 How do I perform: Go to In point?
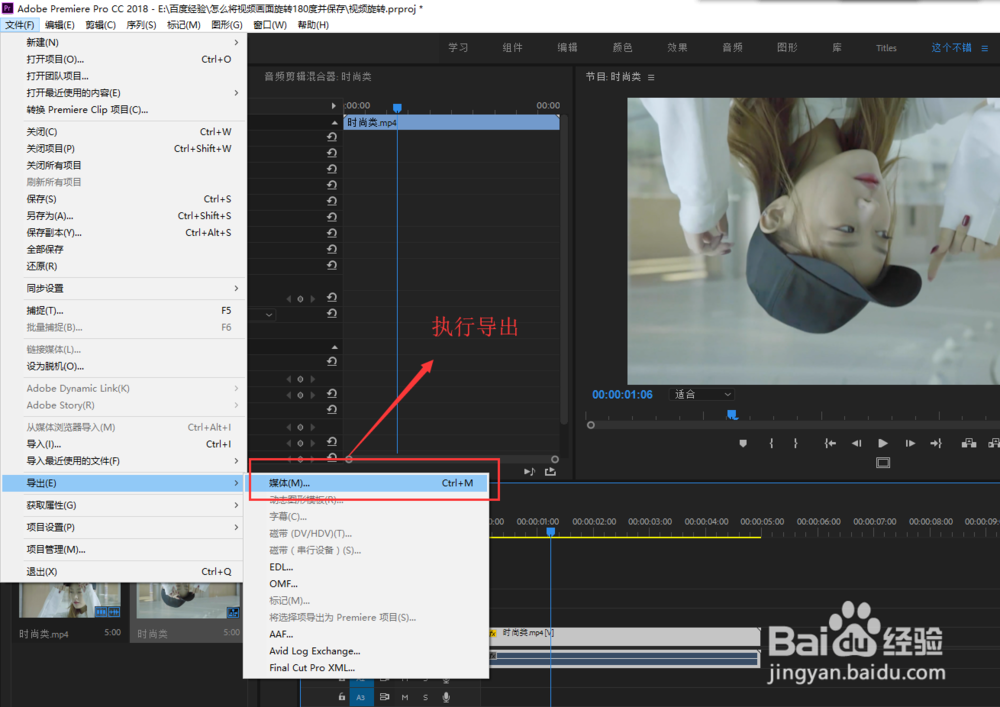point(830,443)
